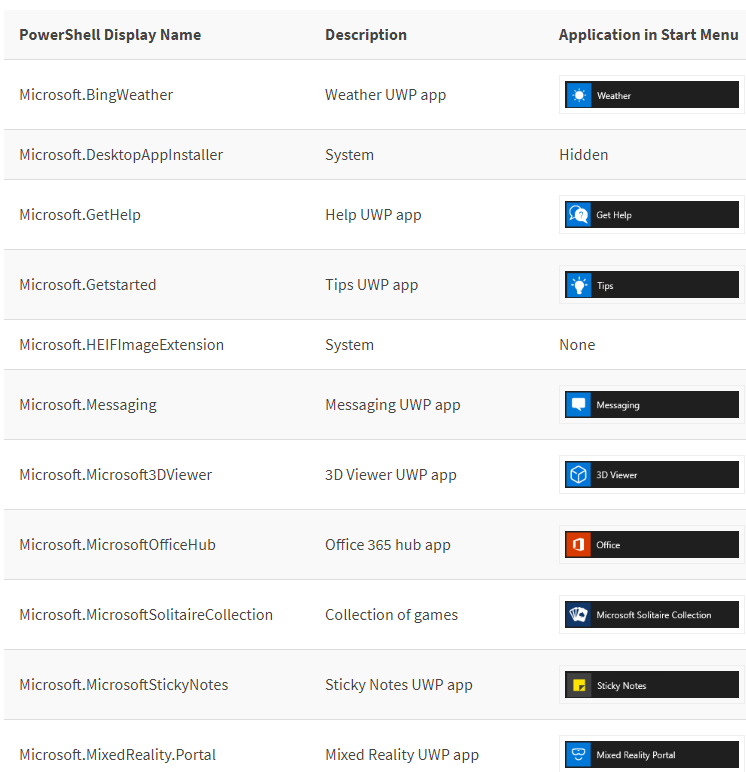Image resolution: width=746 pixels, height=772 pixels.
Task: Click the Tips lightbulb icon
Action: pos(579,285)
